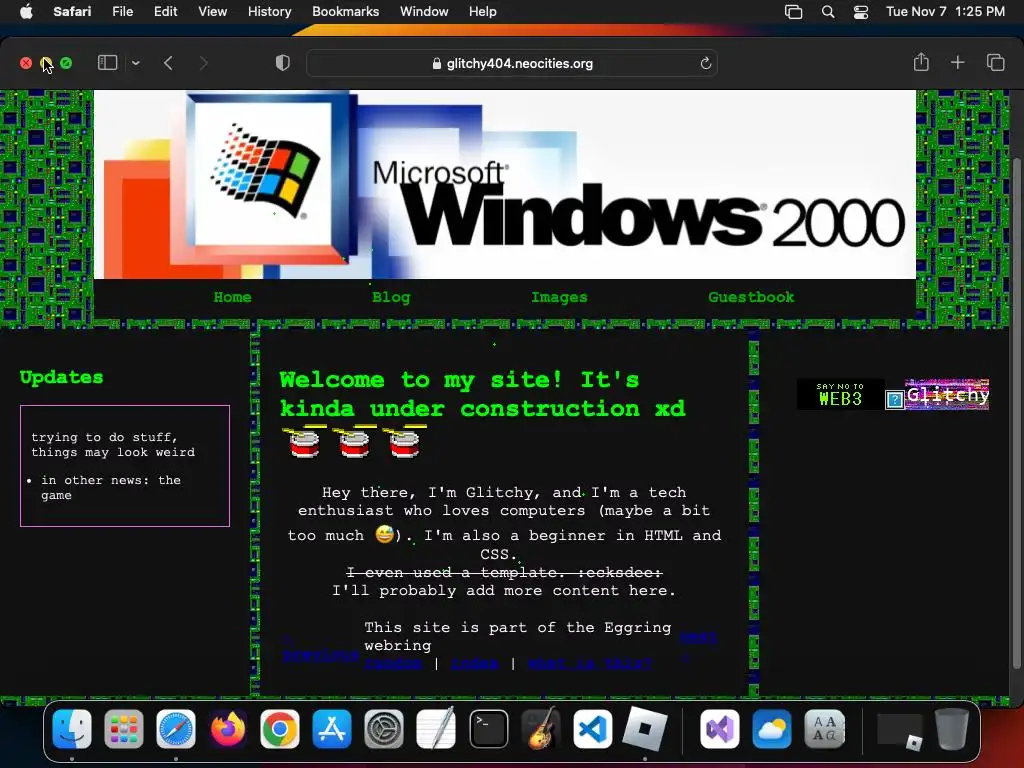Follow the webring random link
Image resolution: width=1024 pixels, height=768 pixels.
click(x=394, y=664)
